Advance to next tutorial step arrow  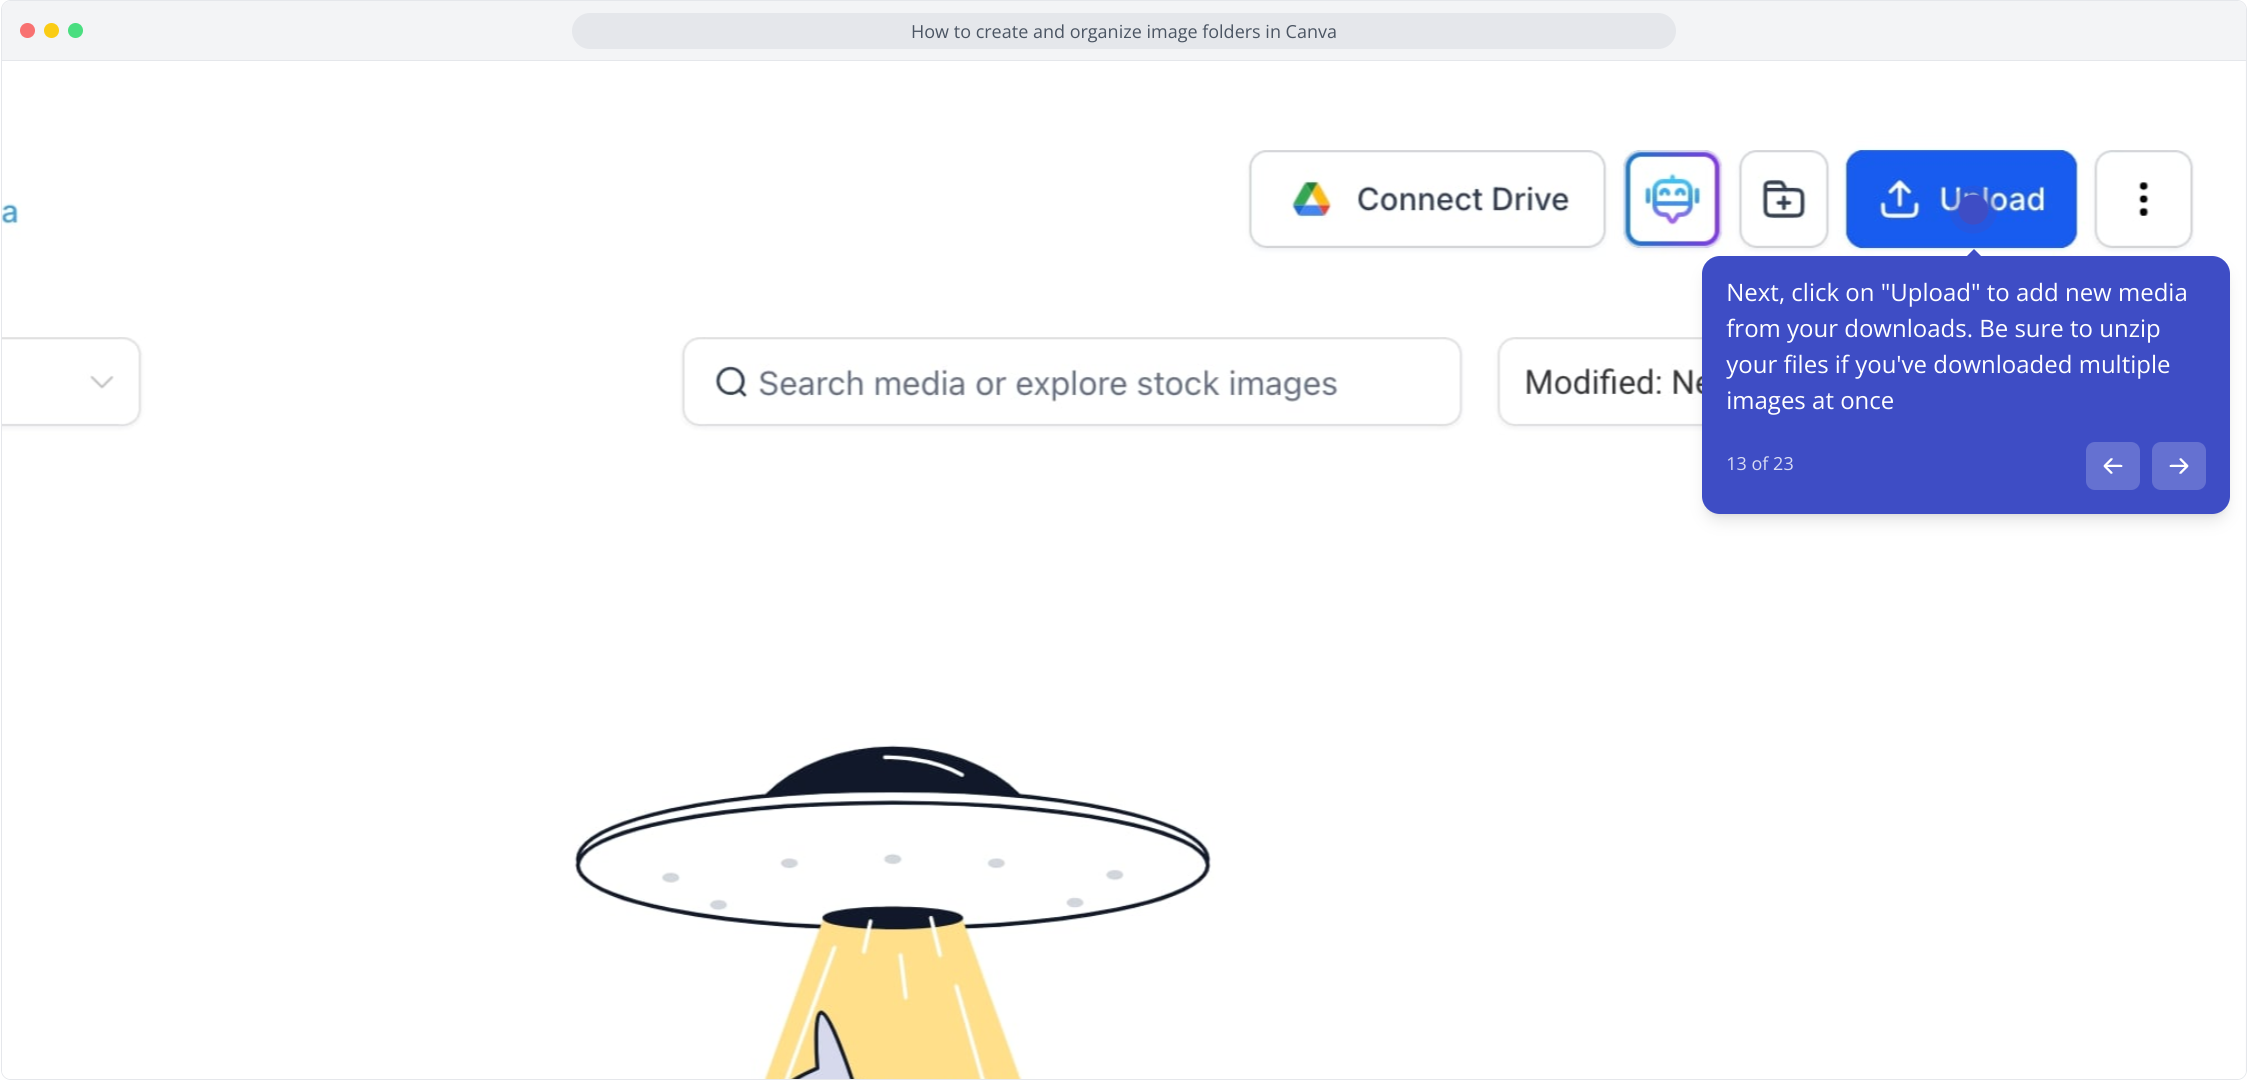[x=2178, y=466]
